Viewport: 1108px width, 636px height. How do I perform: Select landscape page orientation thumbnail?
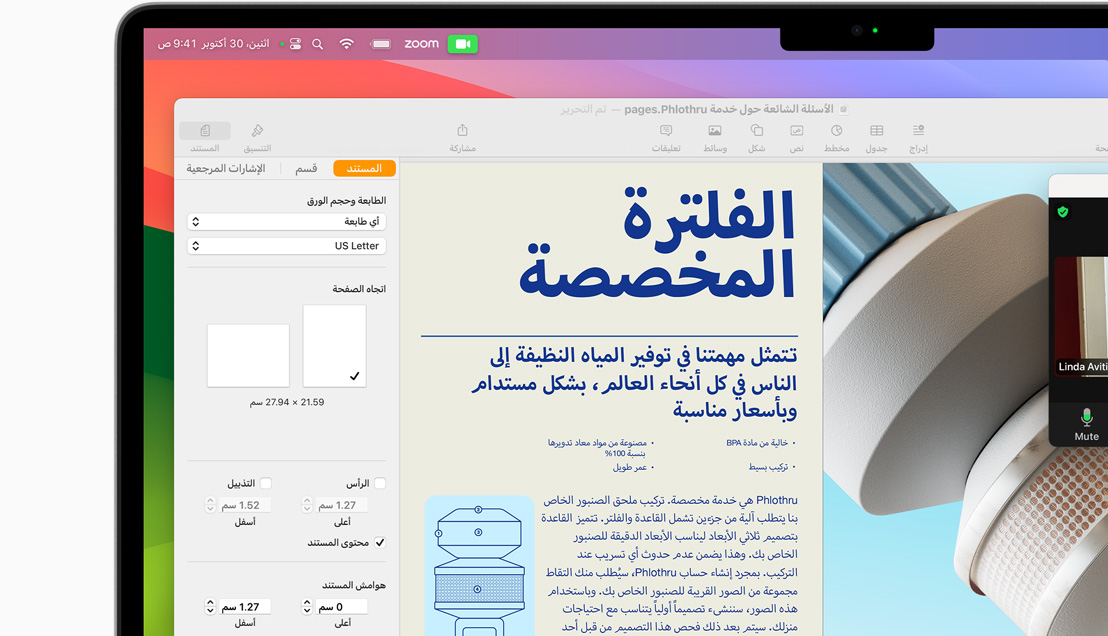pos(248,355)
